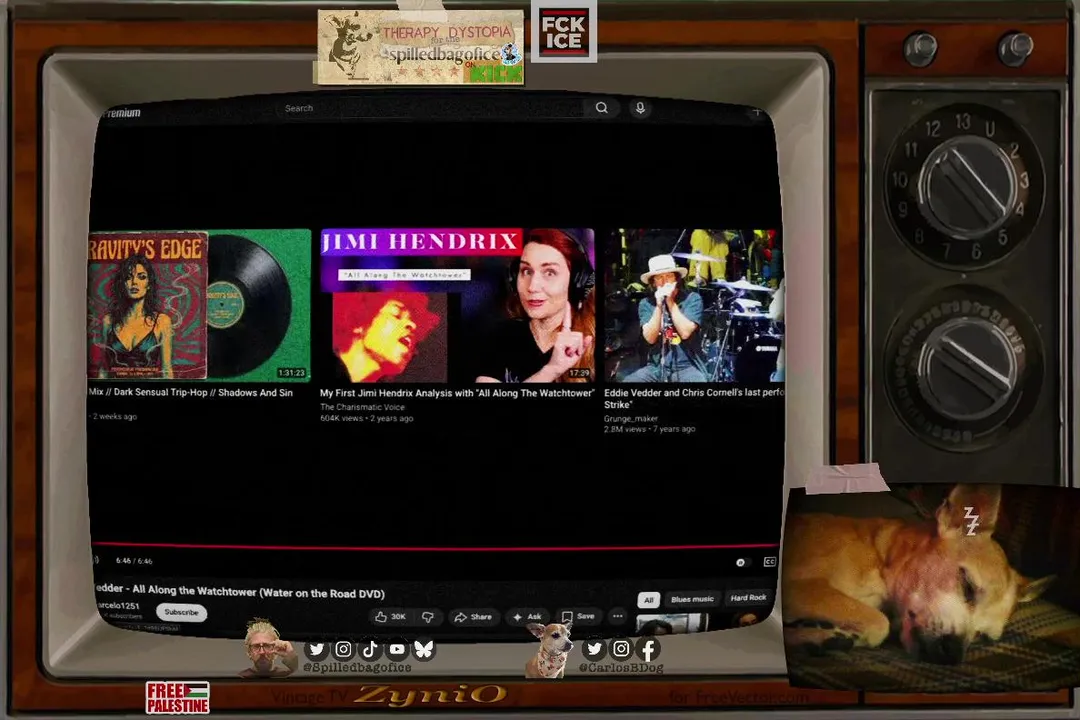
Task: Click the "604K views • 2 years ago" text
Action: click(366, 418)
